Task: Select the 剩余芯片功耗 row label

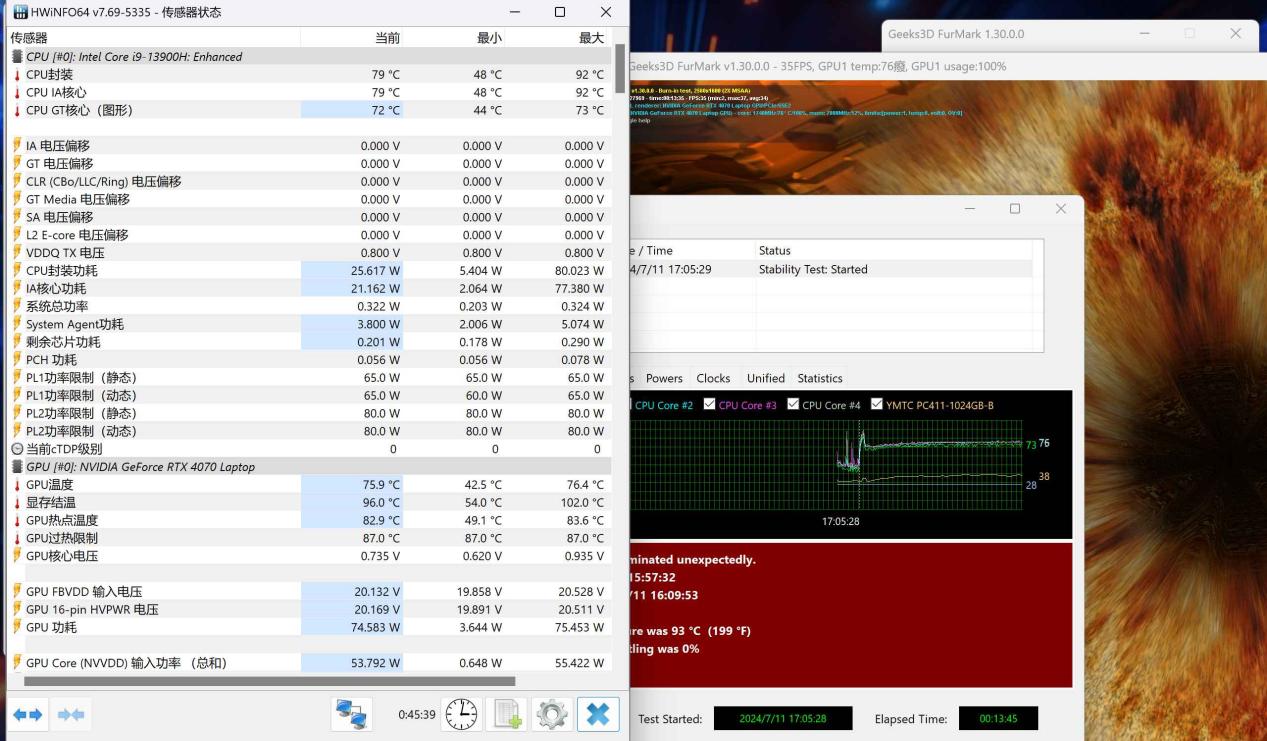Action: click(x=63, y=342)
